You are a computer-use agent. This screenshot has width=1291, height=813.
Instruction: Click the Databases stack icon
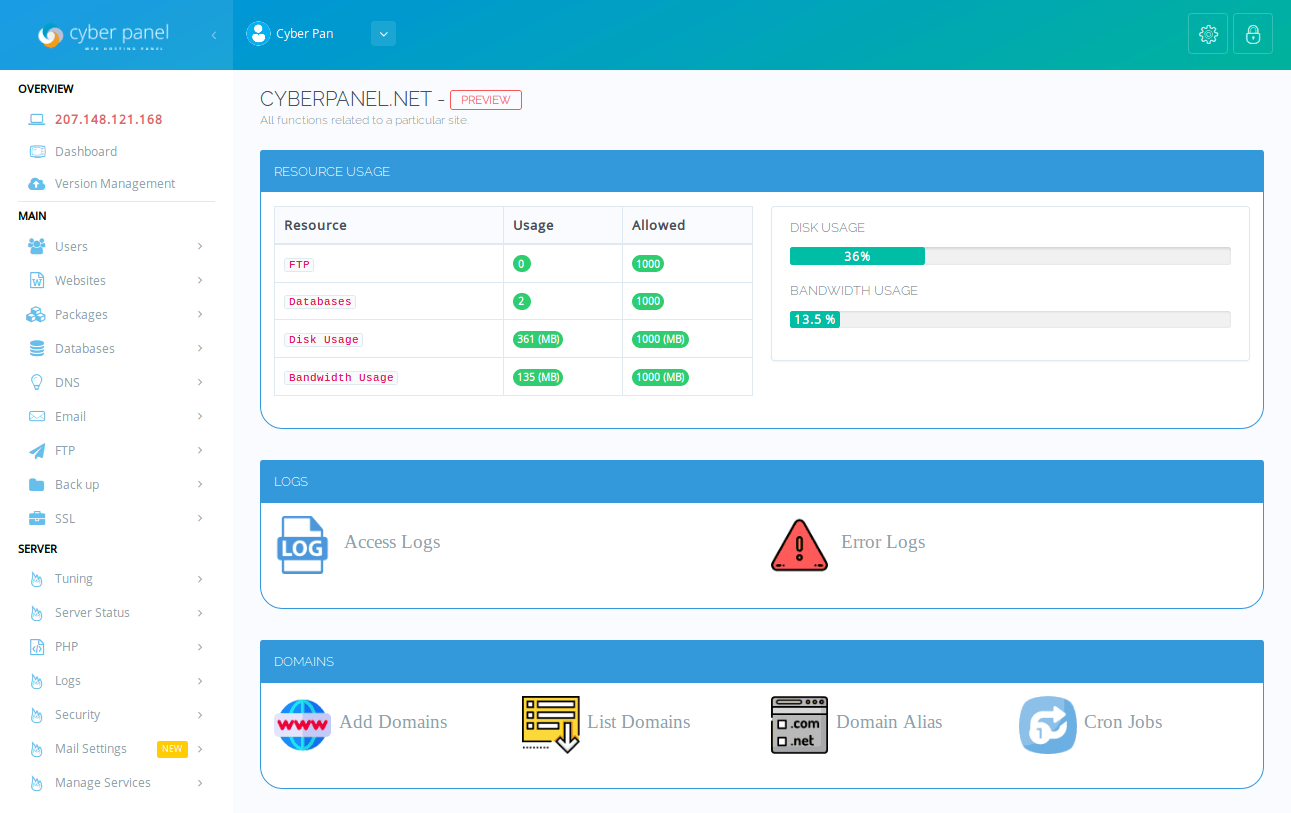point(37,348)
